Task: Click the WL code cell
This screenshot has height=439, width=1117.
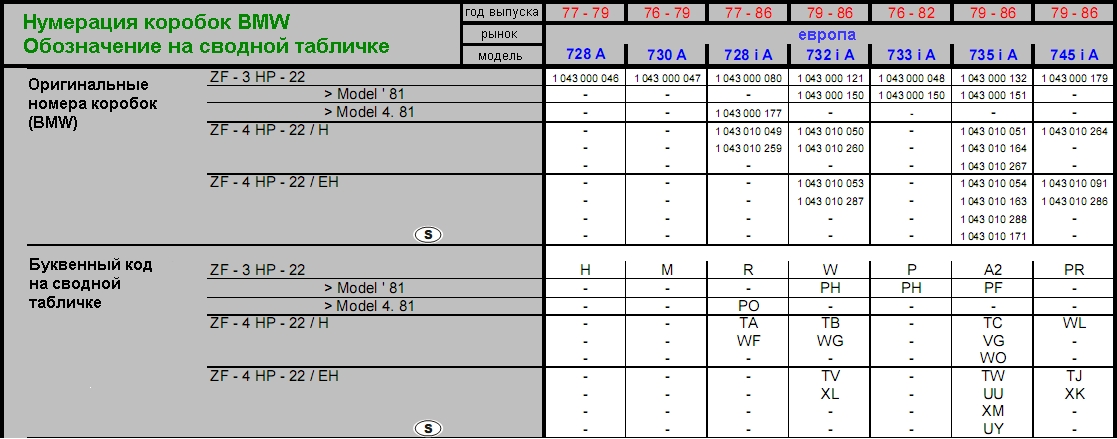Action: [1075, 323]
